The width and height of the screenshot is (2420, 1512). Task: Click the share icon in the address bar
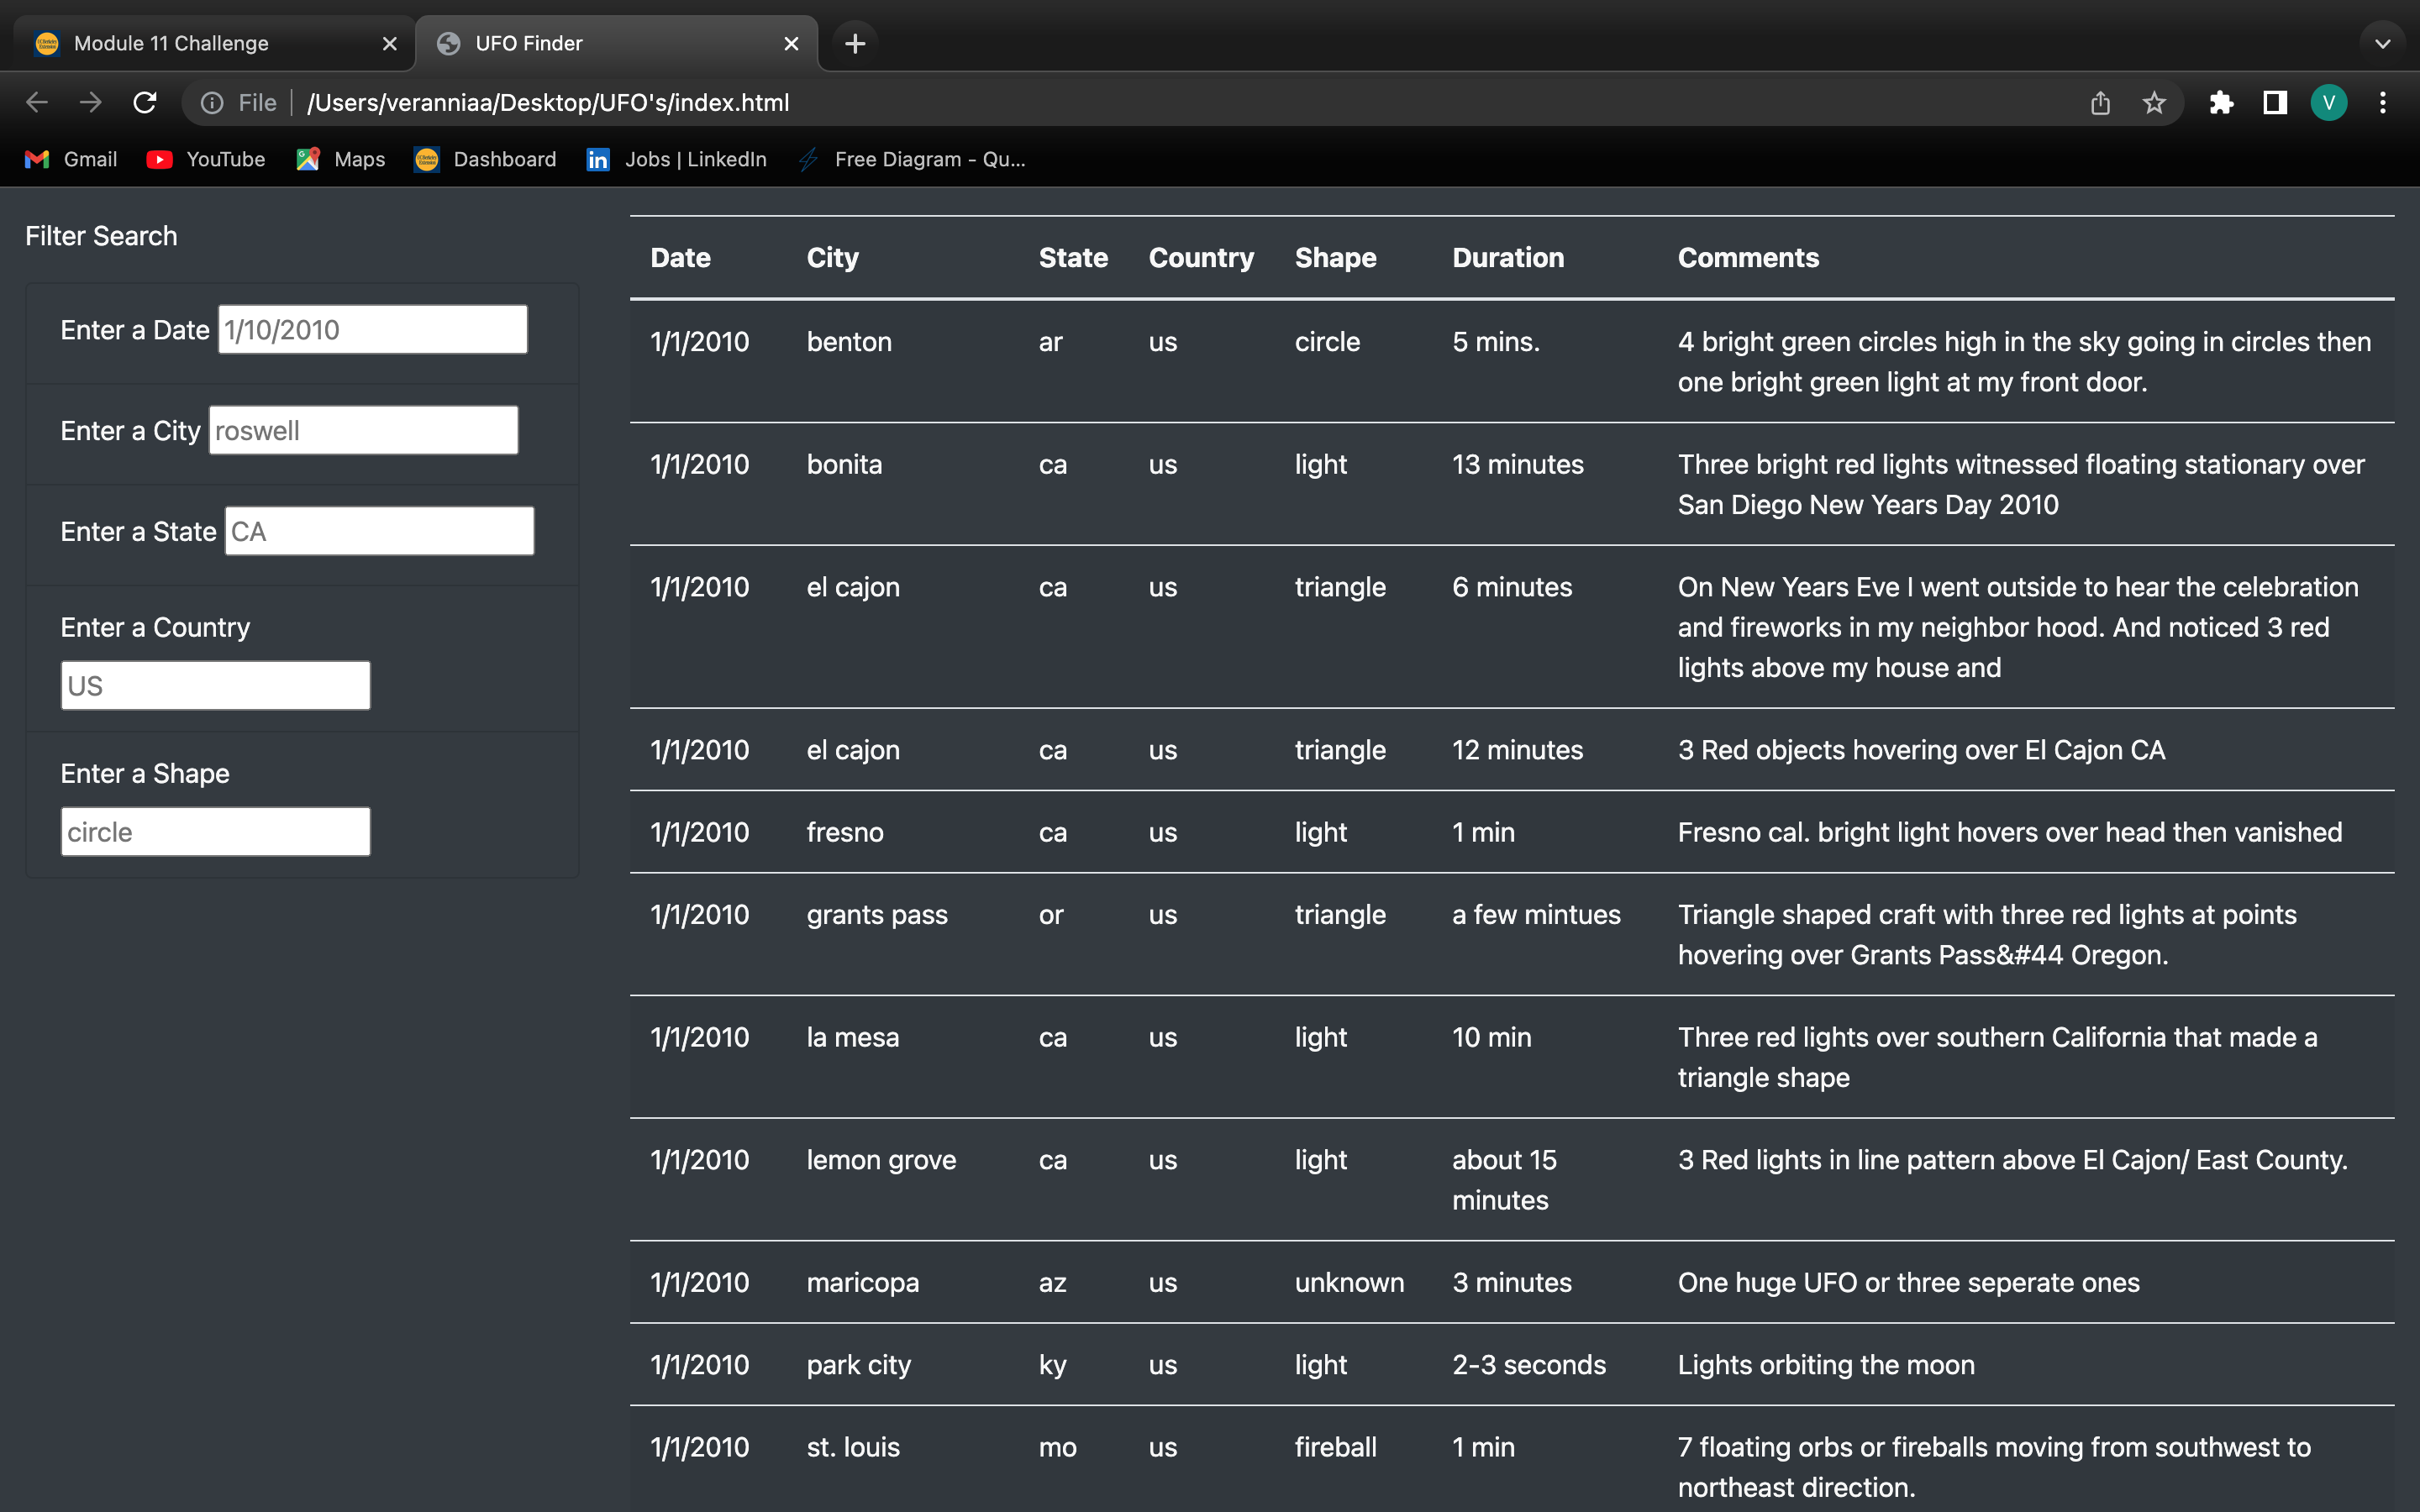click(2099, 102)
